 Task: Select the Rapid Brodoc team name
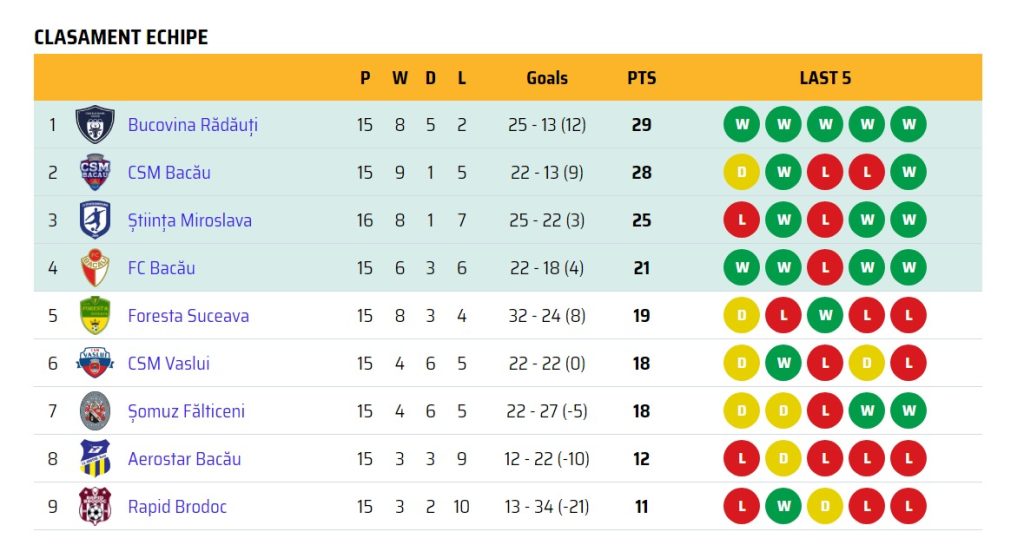(177, 507)
